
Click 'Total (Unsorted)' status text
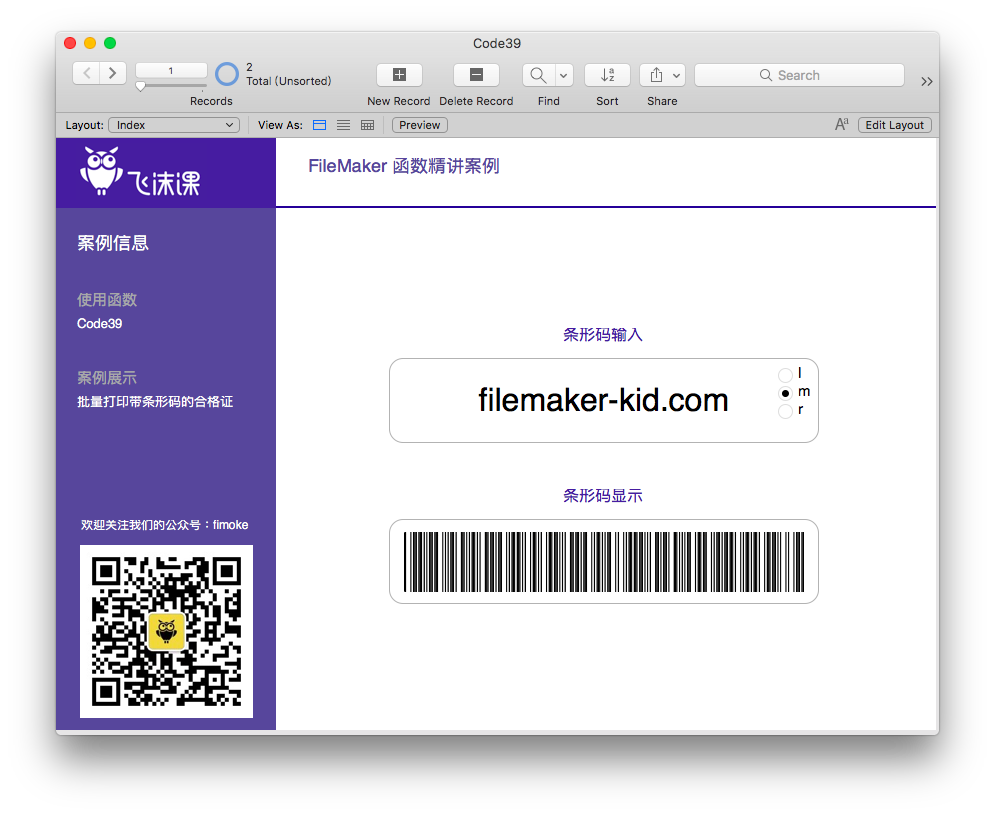tap(289, 81)
